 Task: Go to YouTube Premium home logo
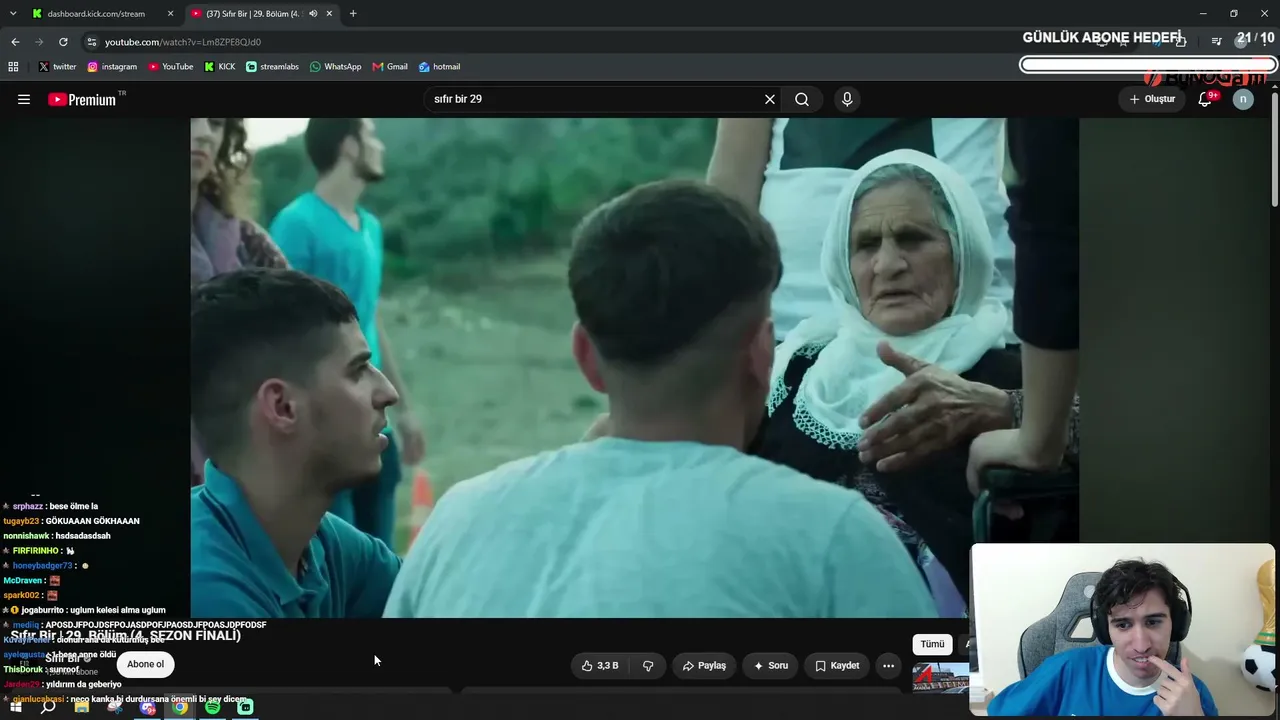click(82, 99)
